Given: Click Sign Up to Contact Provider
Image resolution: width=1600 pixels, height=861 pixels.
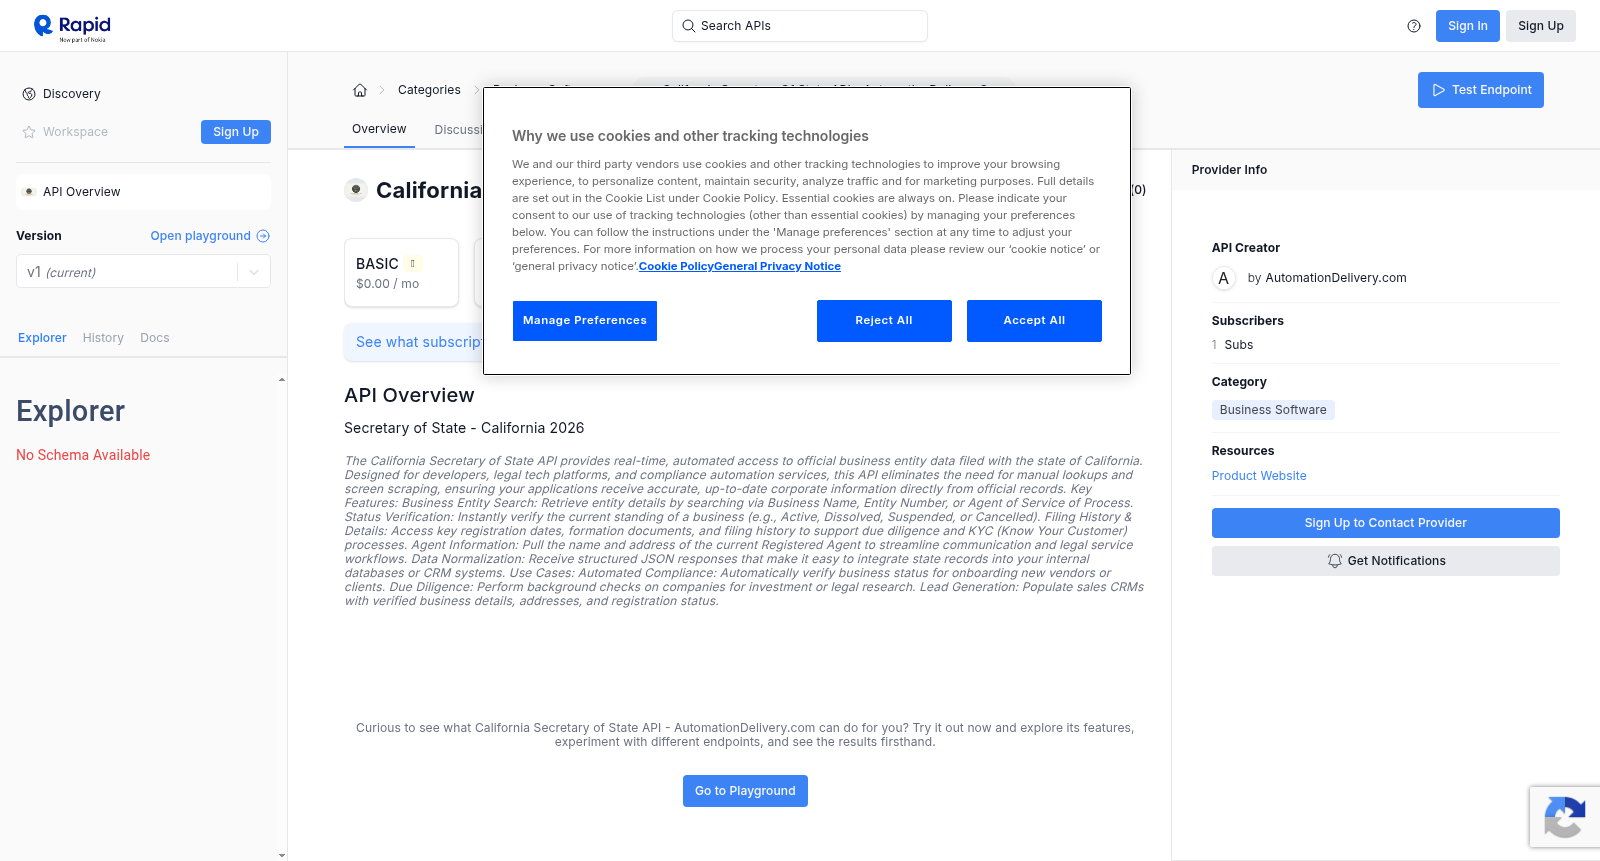Looking at the screenshot, I should pyautogui.click(x=1385, y=523).
